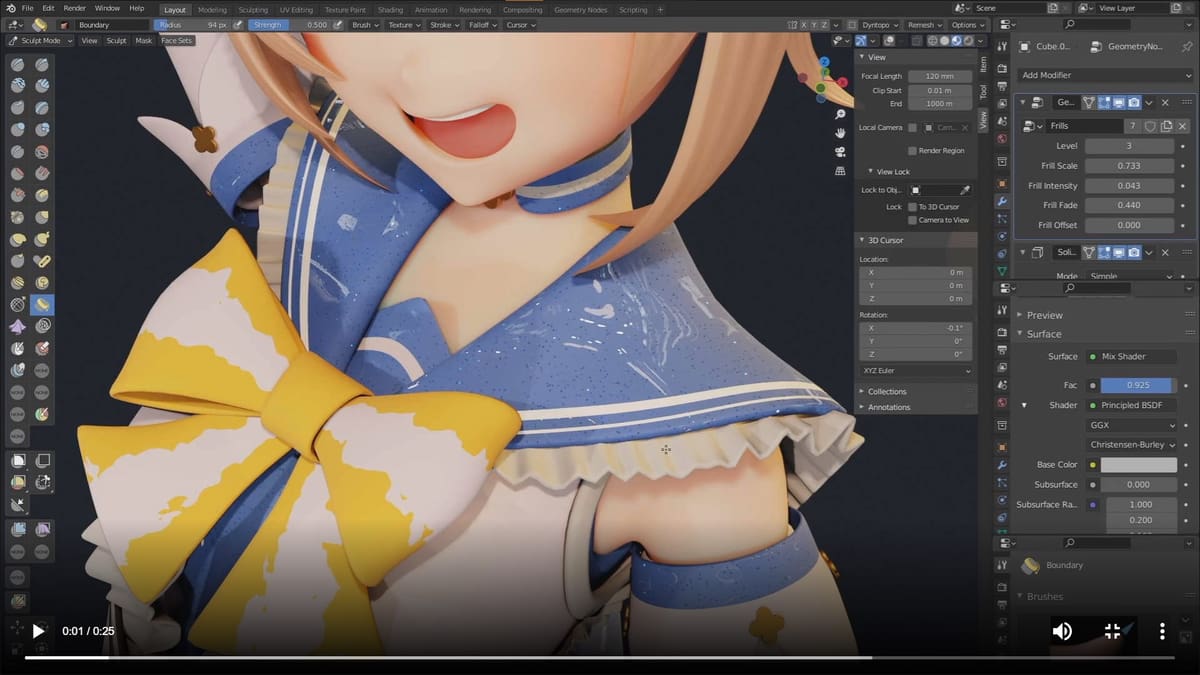The image size is (1200, 675).
Task: Open the Render menu
Action: click(x=74, y=8)
